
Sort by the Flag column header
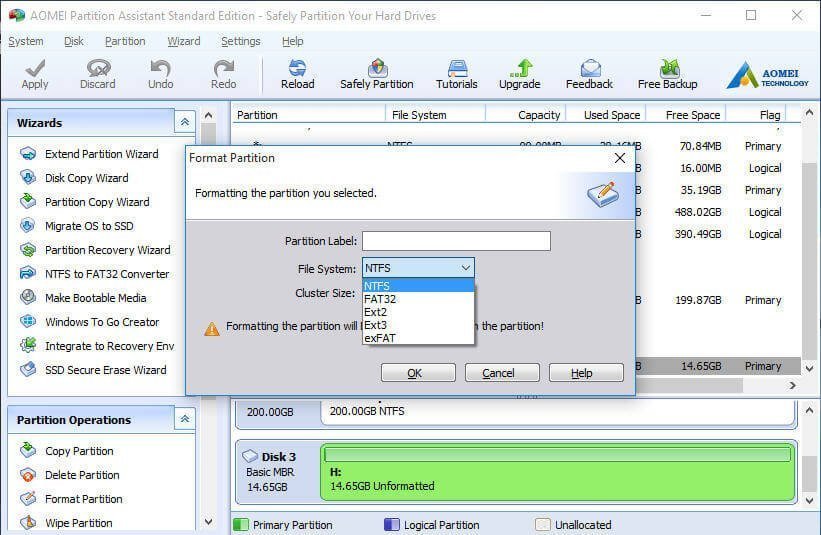(x=757, y=115)
